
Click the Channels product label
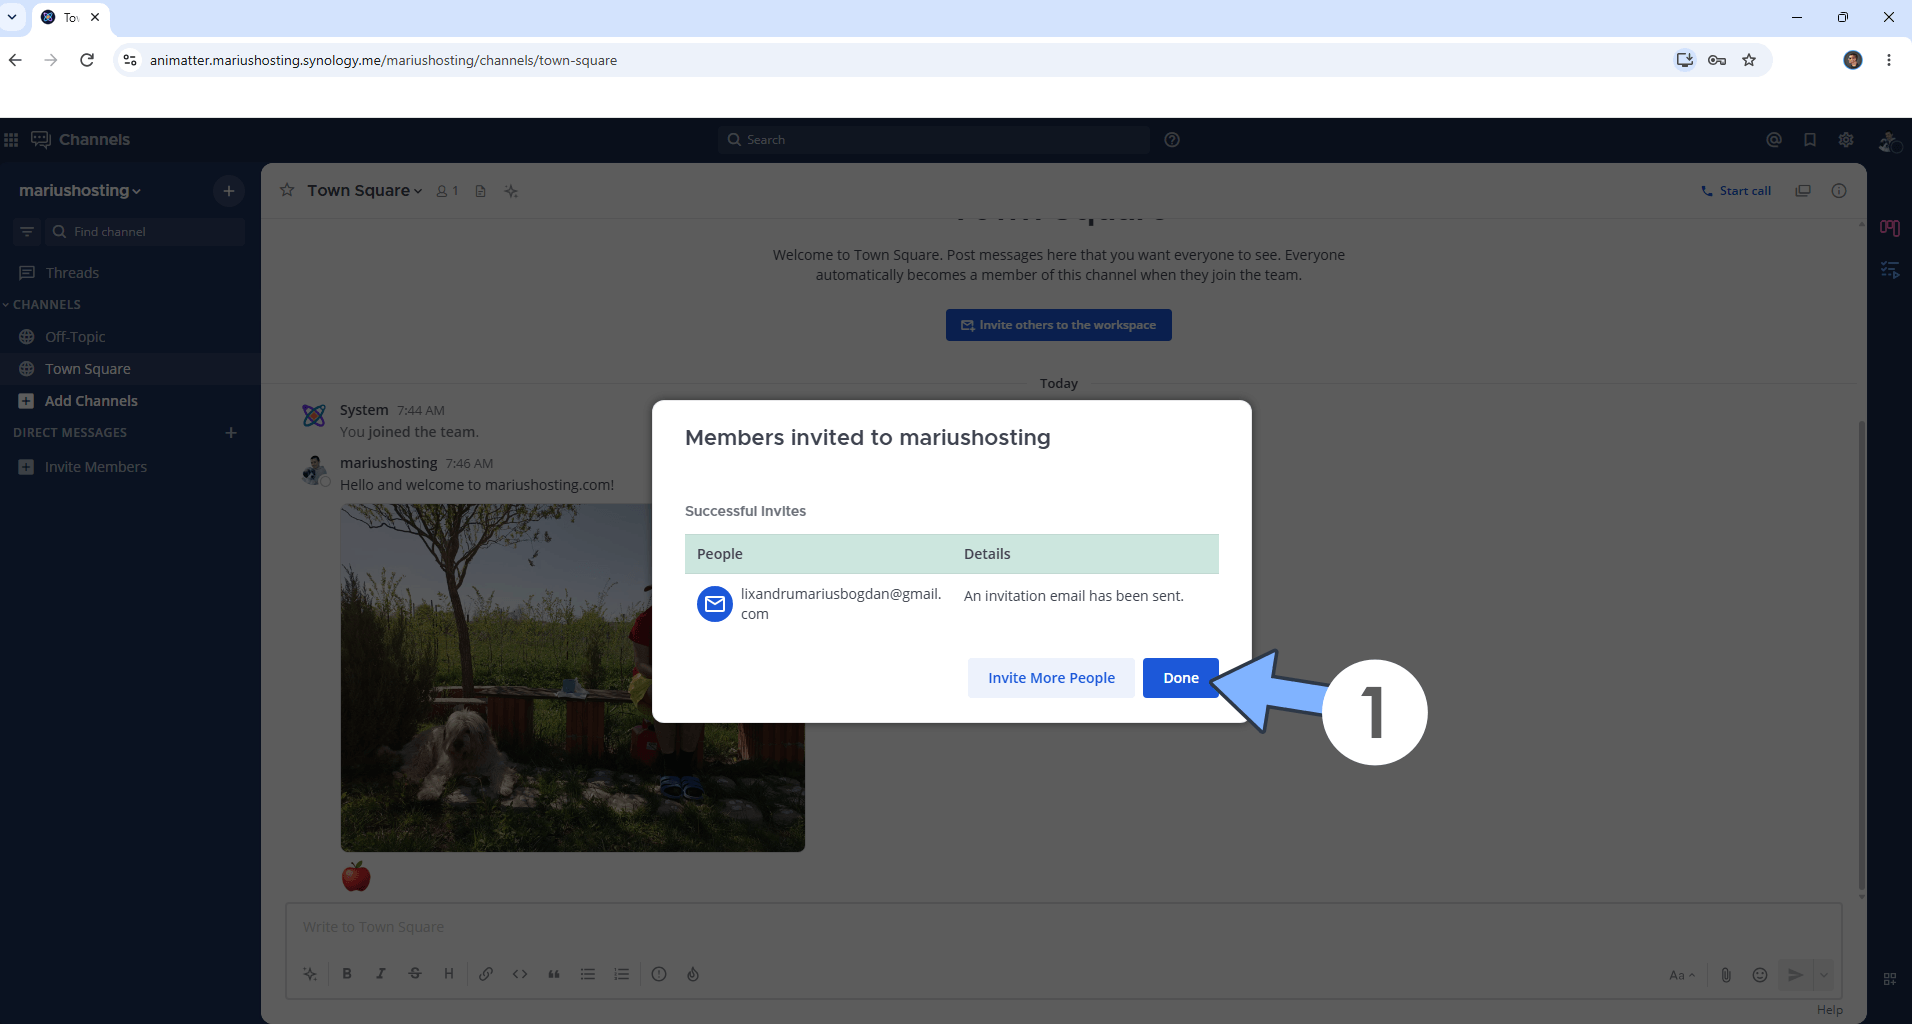[94, 140]
